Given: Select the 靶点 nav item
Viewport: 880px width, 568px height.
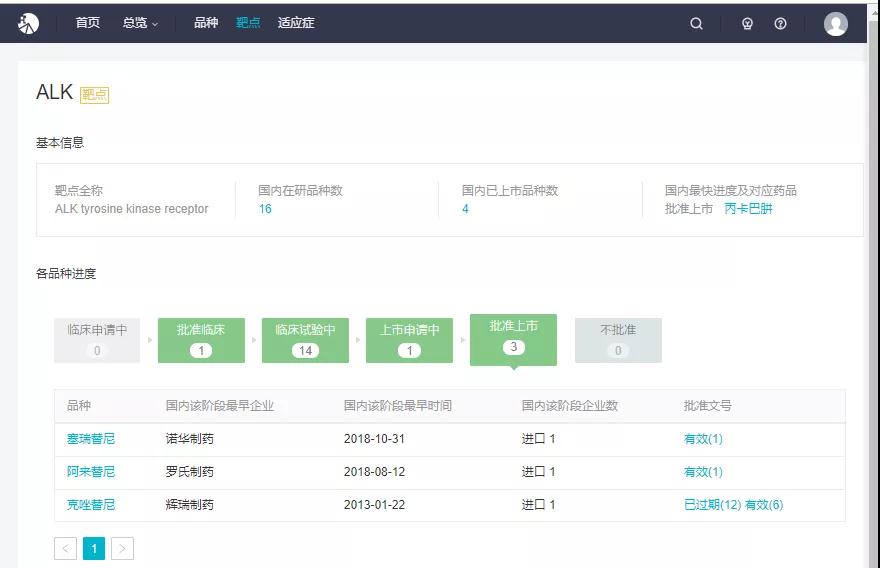Looking at the screenshot, I should pos(248,22).
